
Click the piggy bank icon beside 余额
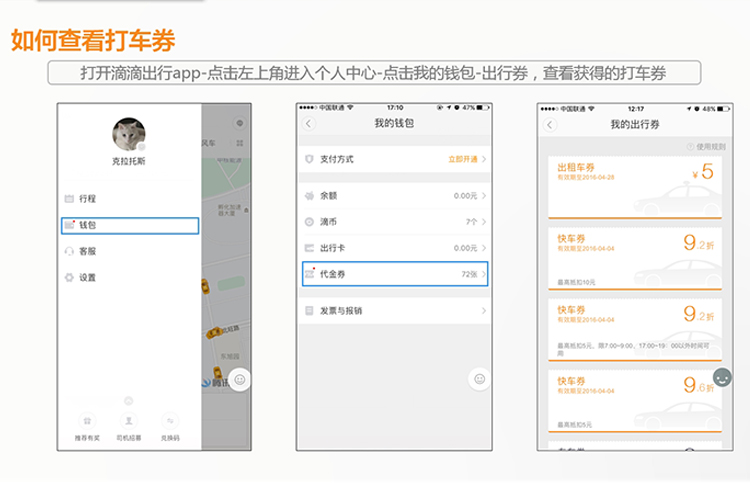(x=309, y=196)
